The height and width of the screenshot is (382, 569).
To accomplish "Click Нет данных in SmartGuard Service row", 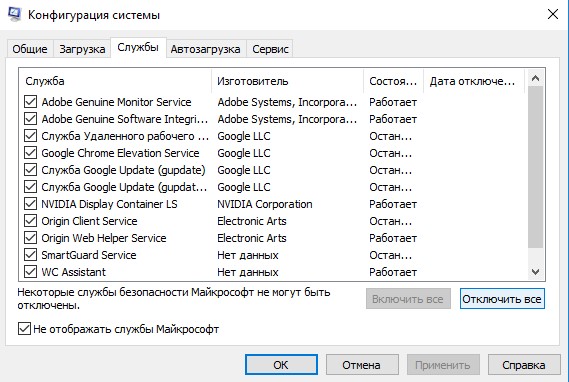I will [248, 255].
